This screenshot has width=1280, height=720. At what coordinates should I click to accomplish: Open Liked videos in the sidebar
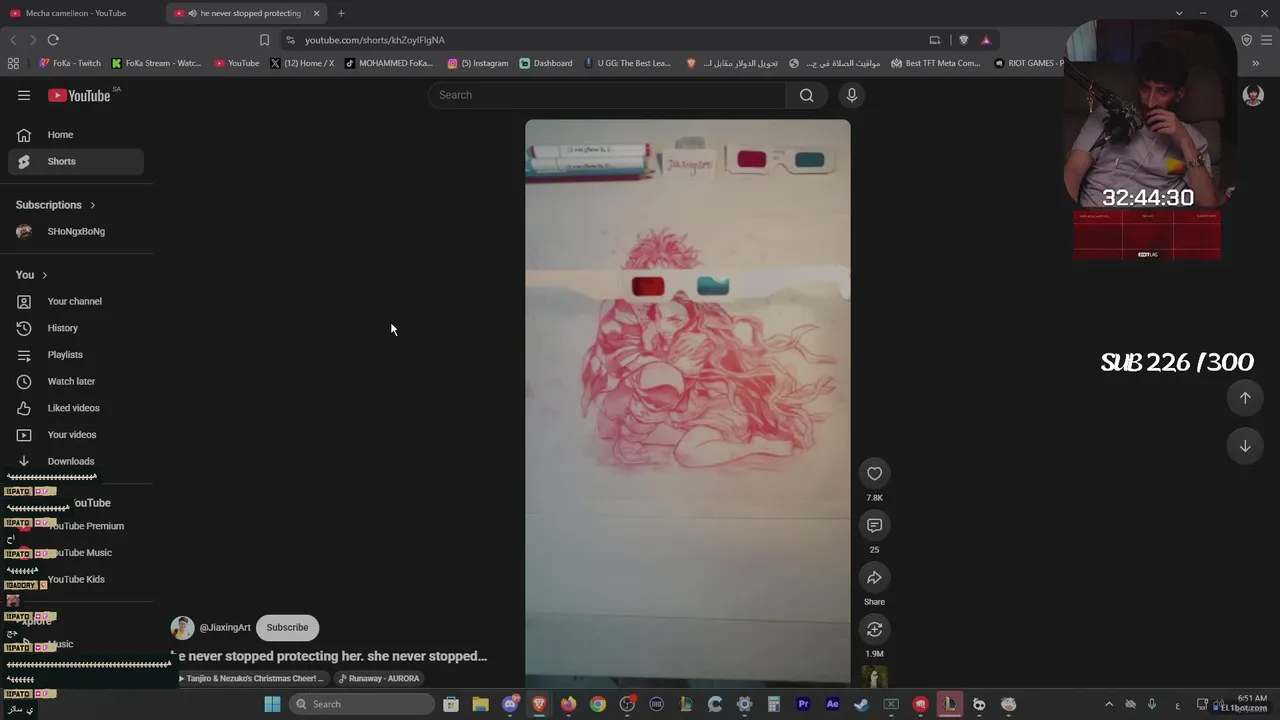click(76, 408)
